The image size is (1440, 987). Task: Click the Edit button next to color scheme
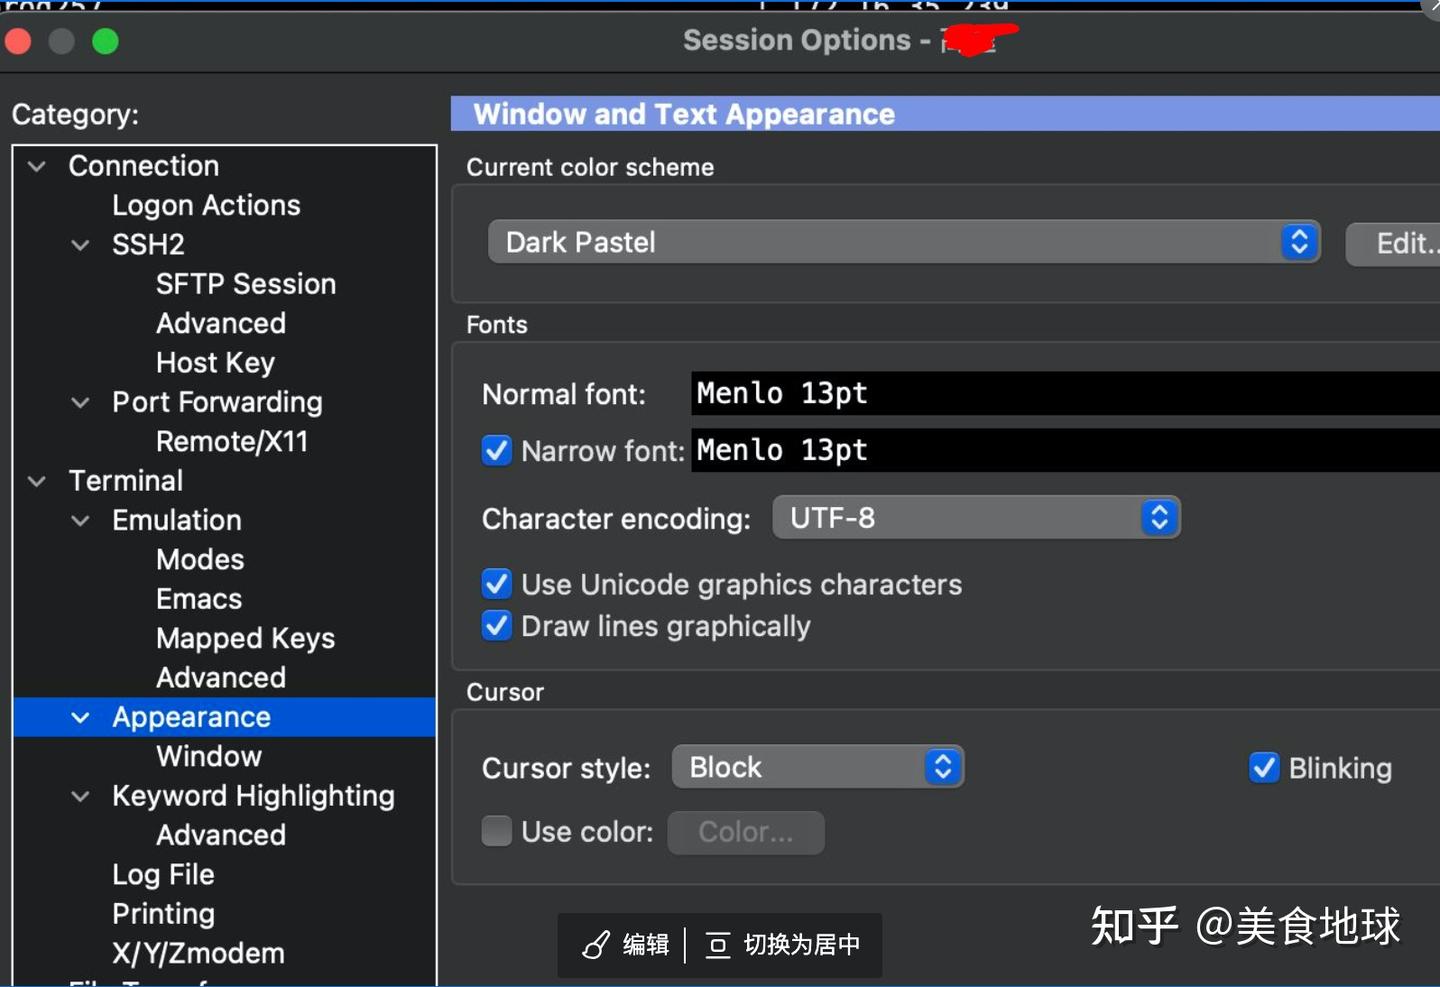click(1404, 243)
